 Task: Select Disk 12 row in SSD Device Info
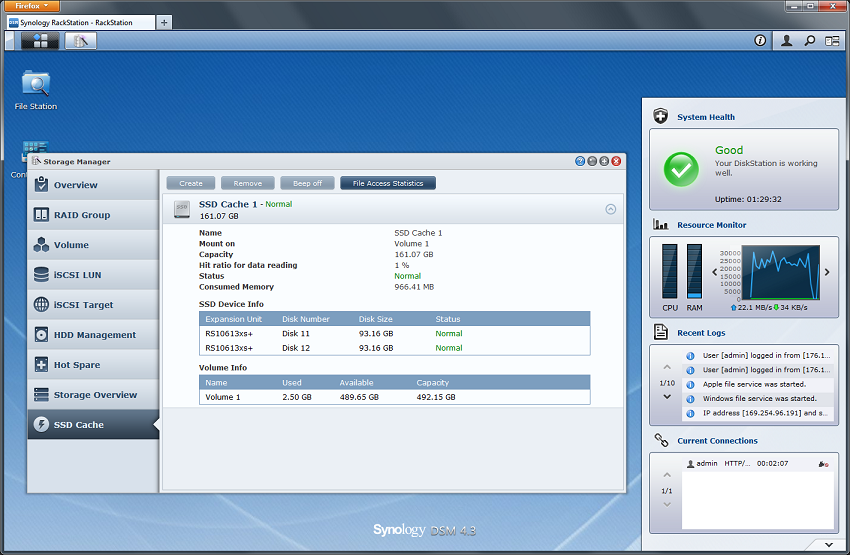click(395, 348)
